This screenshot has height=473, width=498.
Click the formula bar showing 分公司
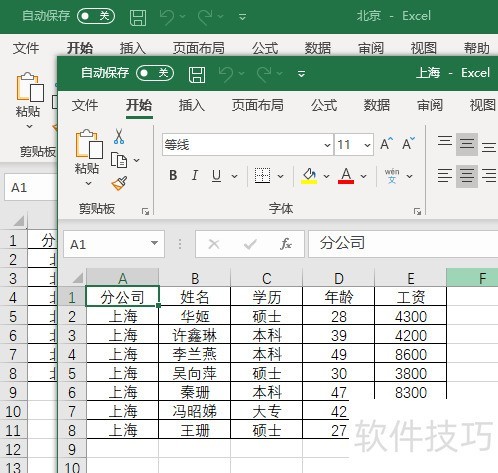click(x=403, y=243)
